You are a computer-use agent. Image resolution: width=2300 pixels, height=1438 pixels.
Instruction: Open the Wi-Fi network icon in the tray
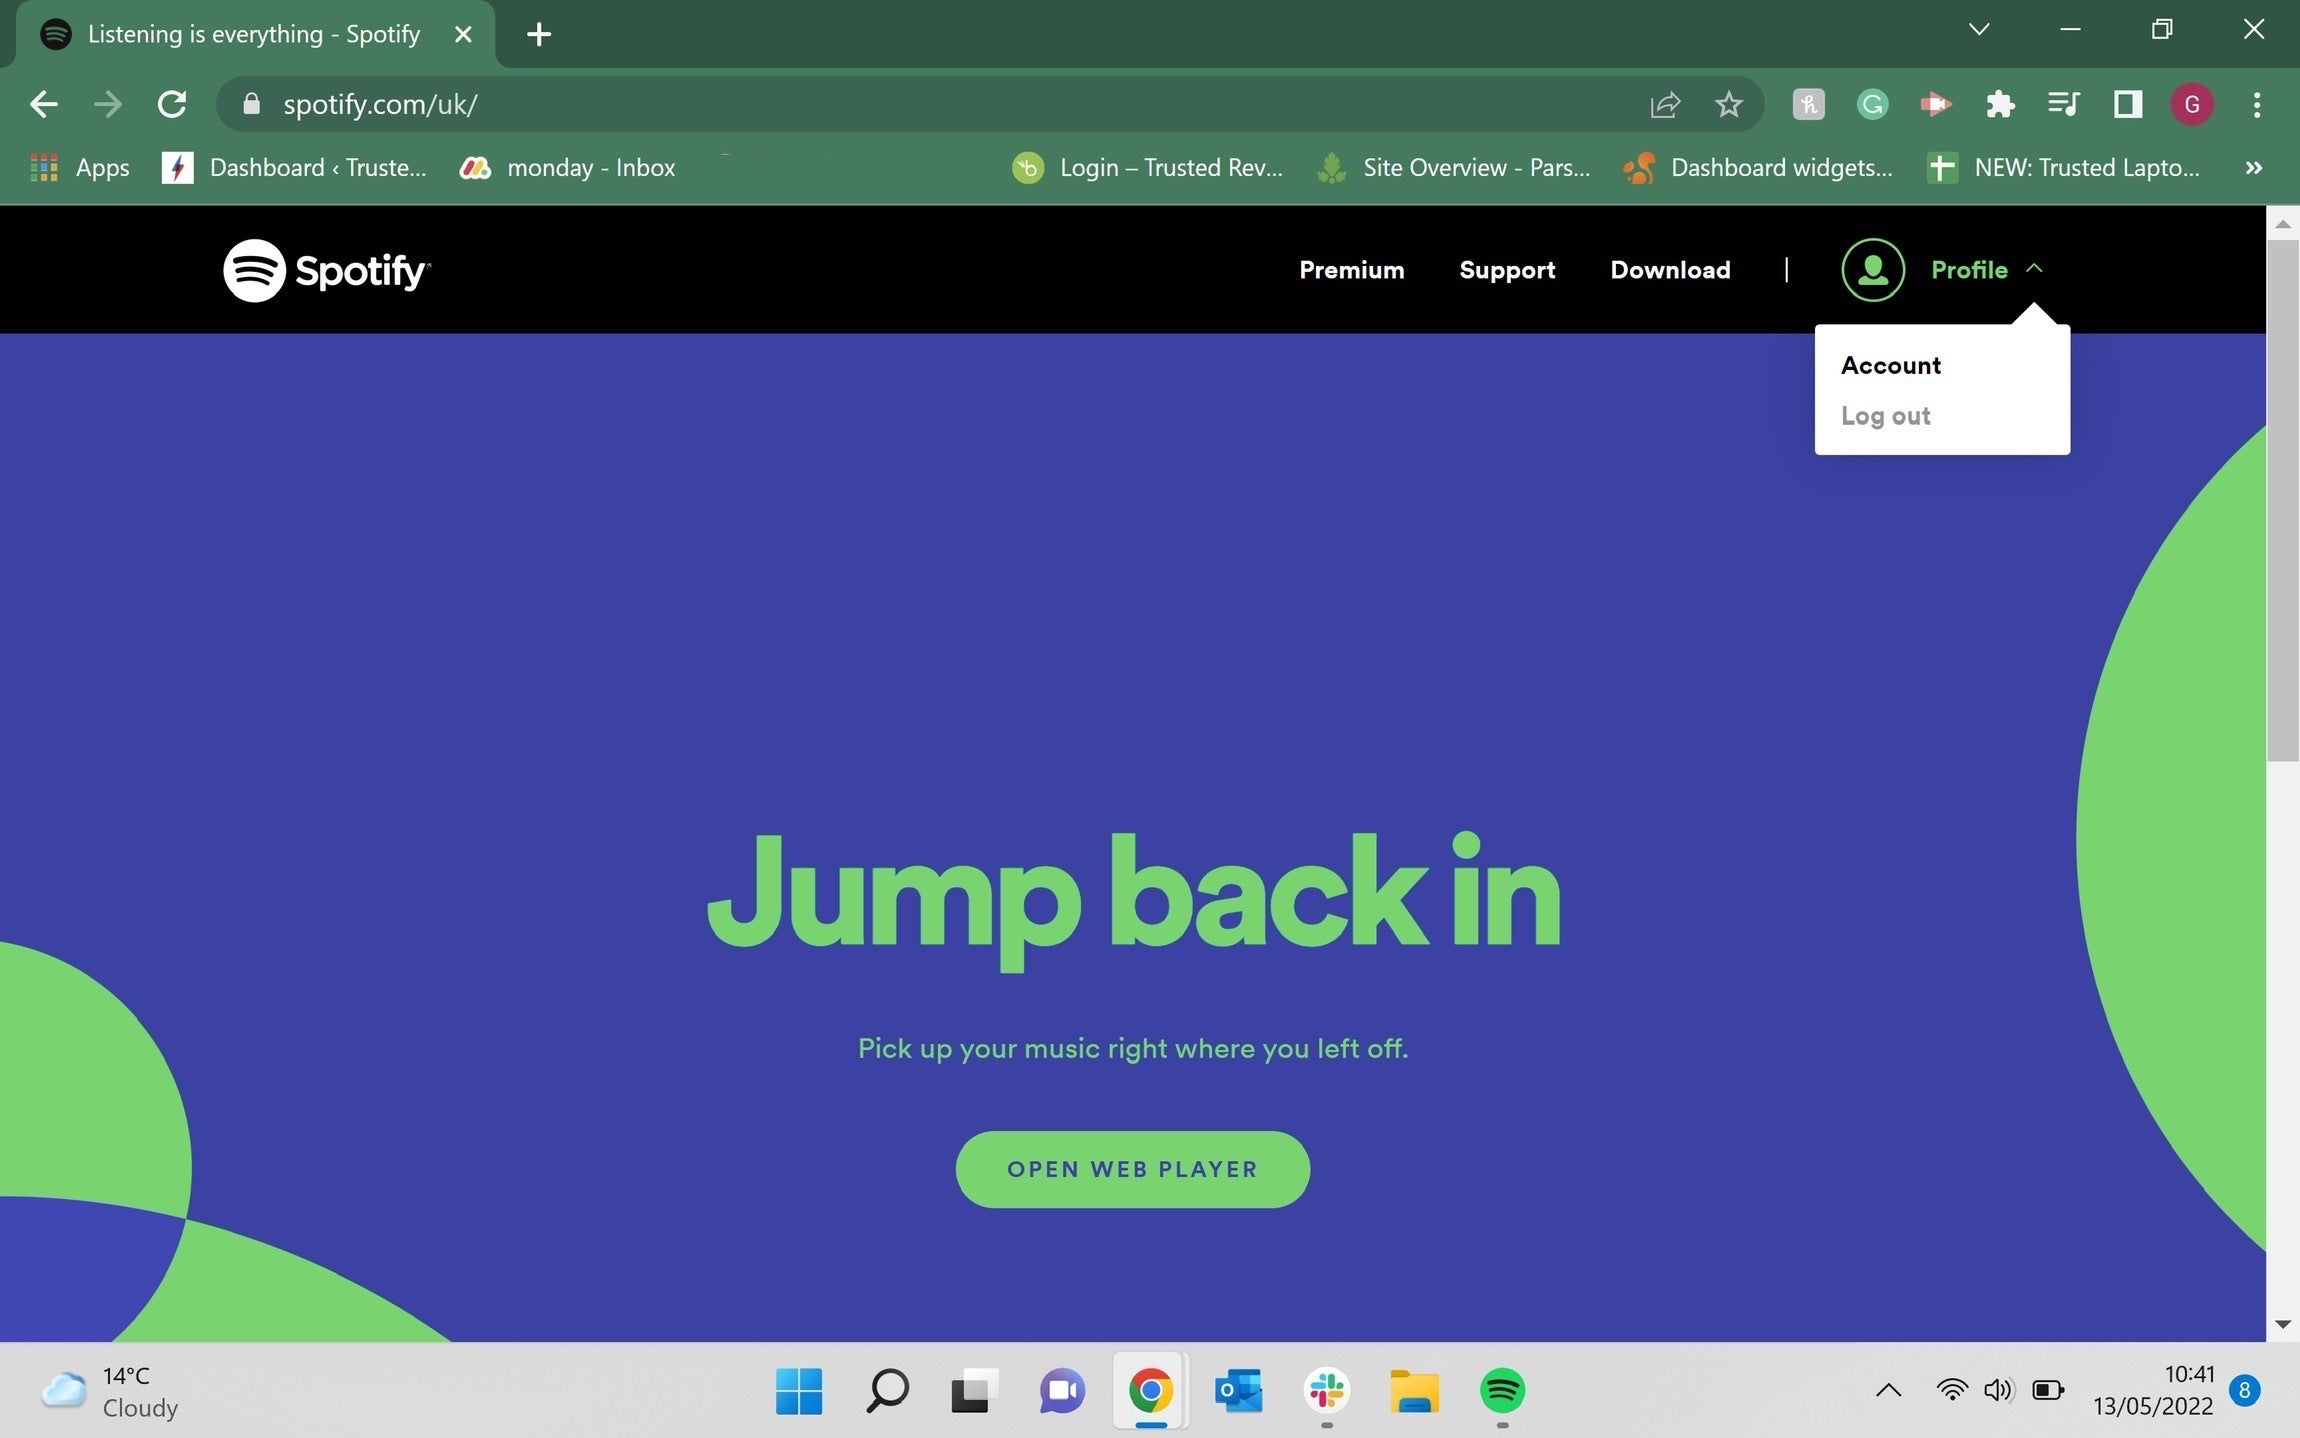(1952, 1390)
